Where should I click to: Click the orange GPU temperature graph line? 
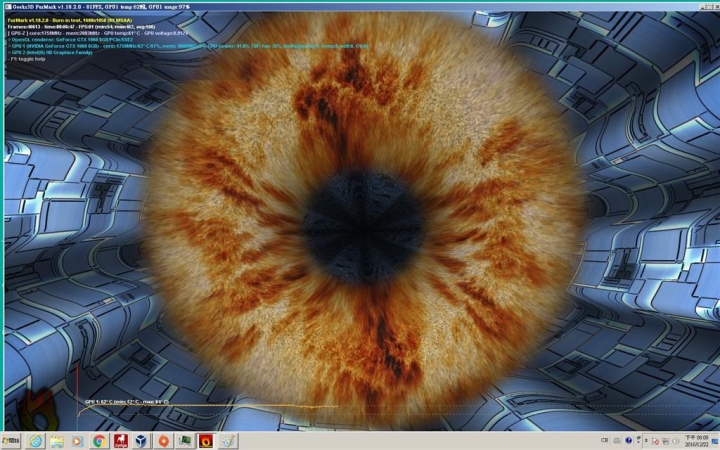coord(207,406)
